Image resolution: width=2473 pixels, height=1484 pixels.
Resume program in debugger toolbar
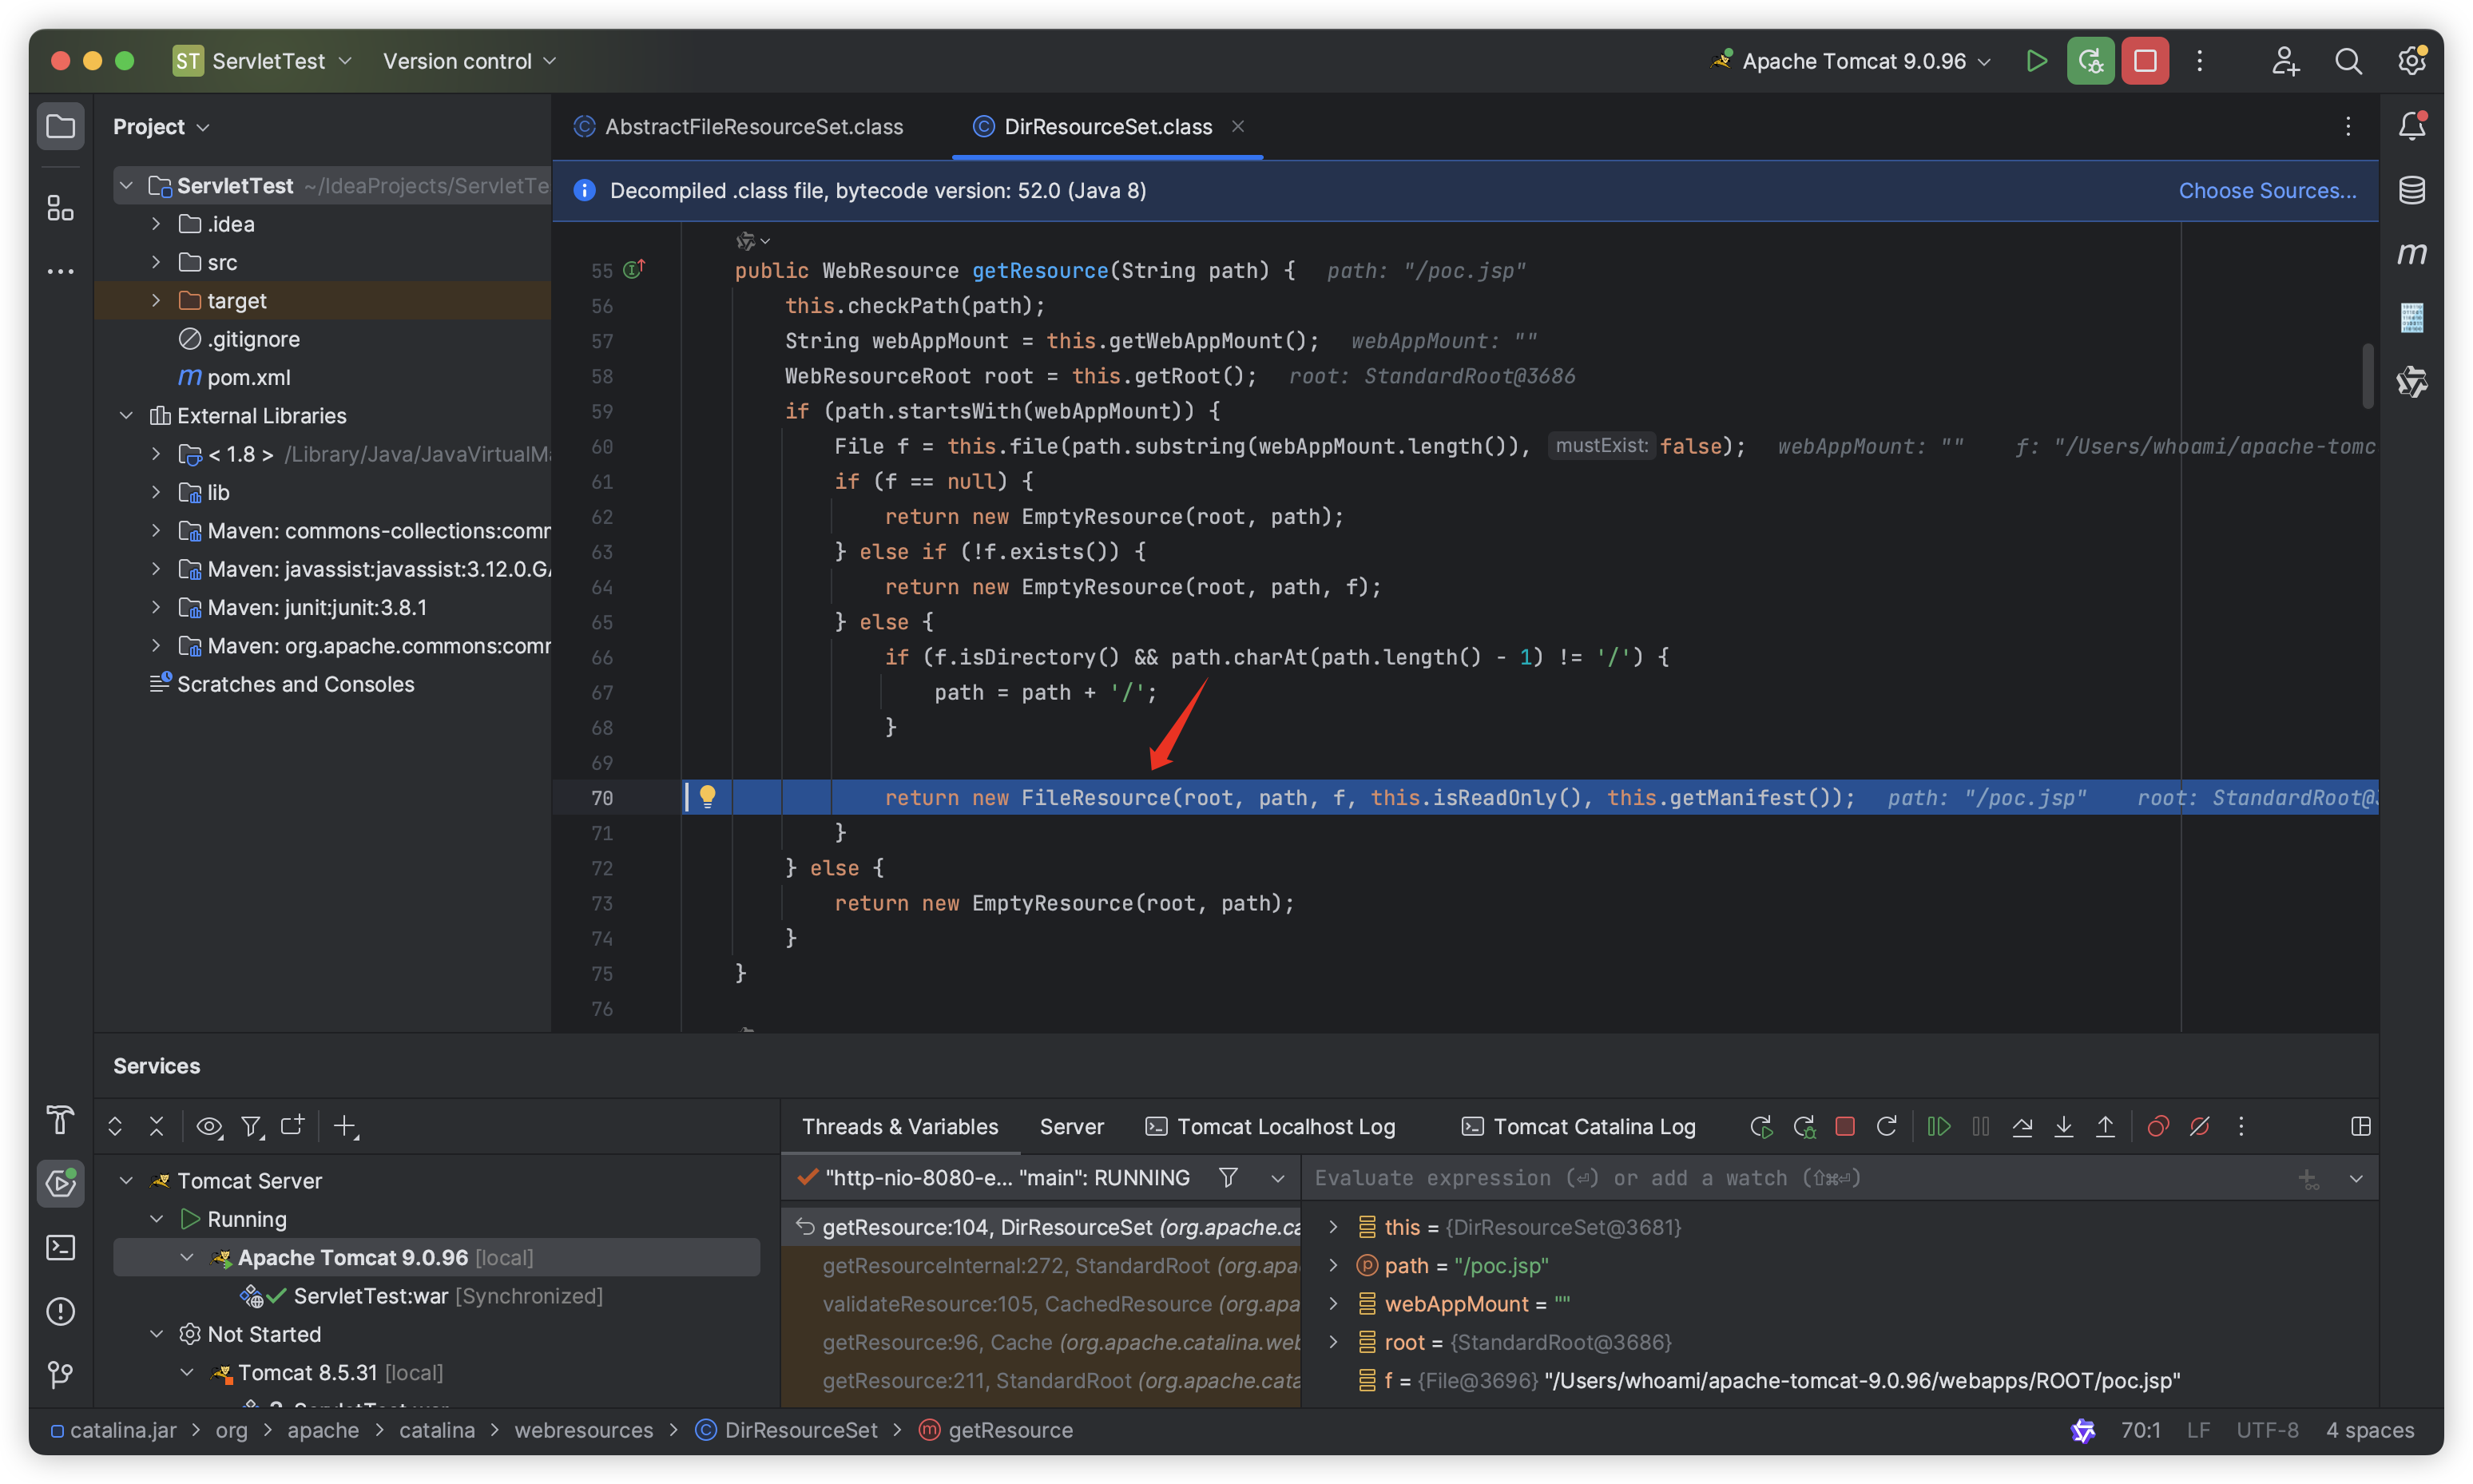(1938, 1126)
